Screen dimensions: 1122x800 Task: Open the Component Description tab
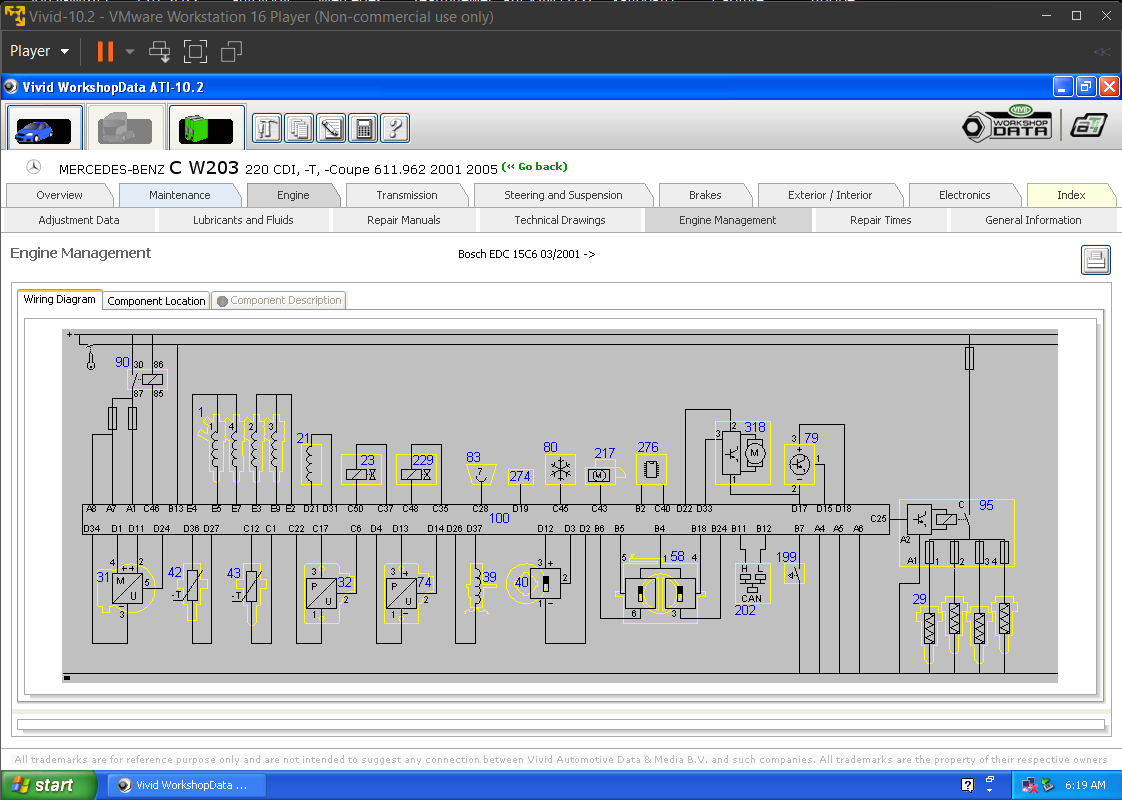[x=279, y=301]
